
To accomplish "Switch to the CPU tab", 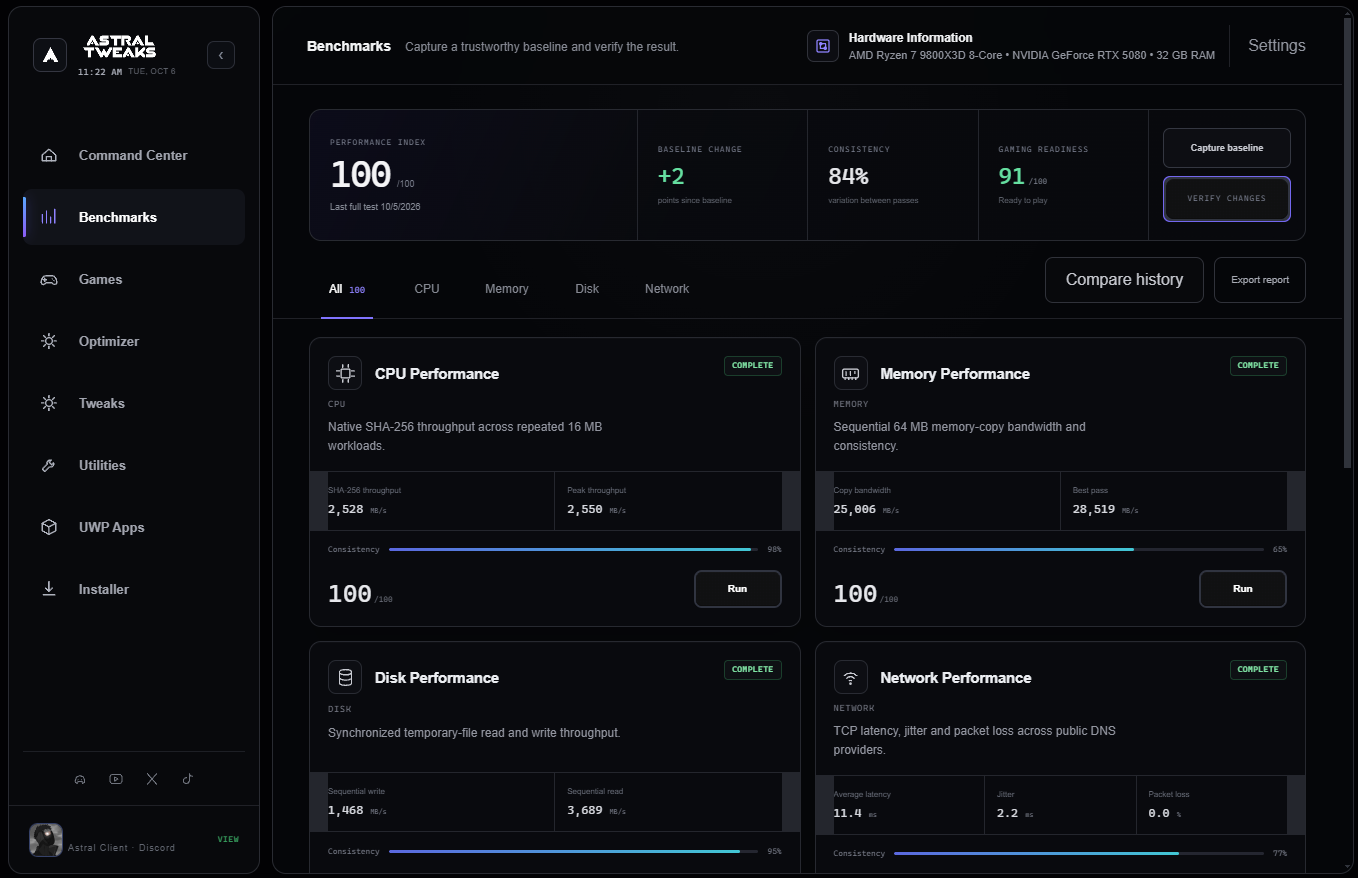I will click(427, 289).
